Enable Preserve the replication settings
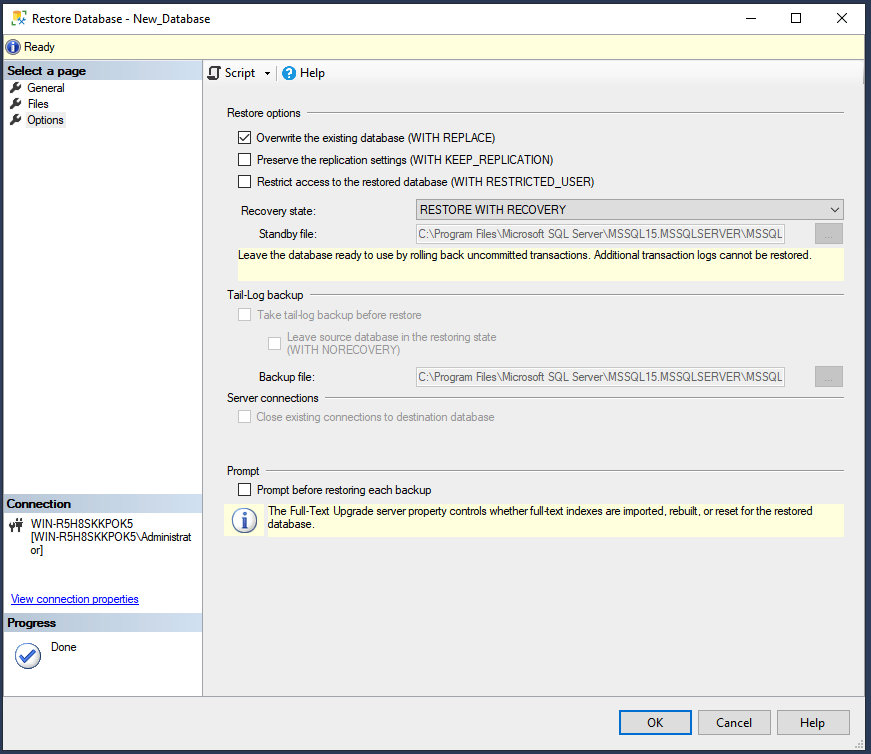 tap(245, 159)
